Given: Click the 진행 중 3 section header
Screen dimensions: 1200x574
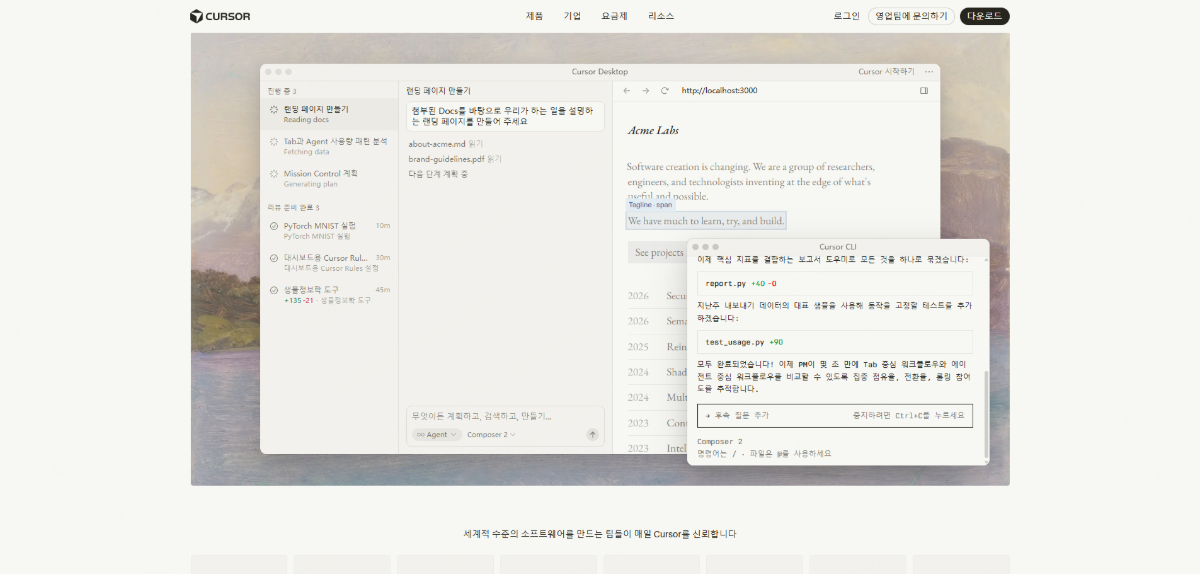Looking at the screenshot, I should pos(282,91).
